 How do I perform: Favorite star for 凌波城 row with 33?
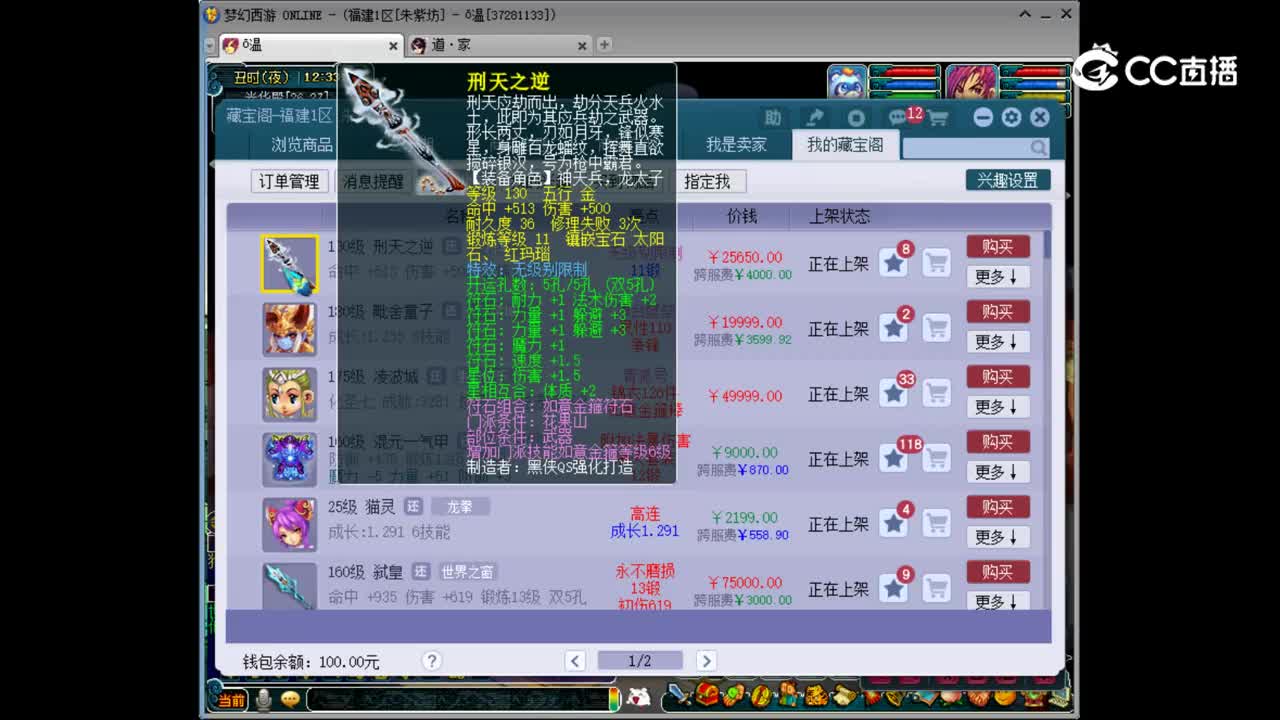[894, 393]
